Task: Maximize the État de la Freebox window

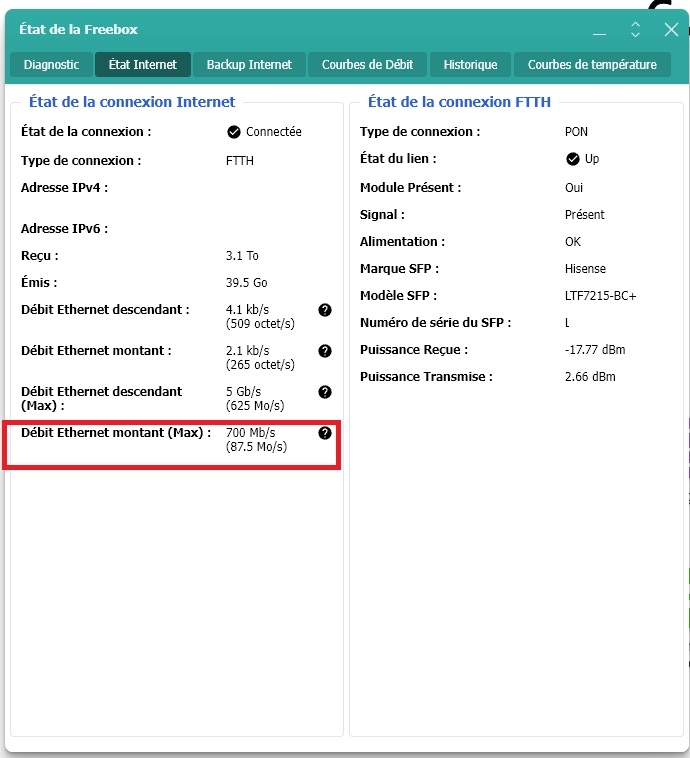Action: (x=635, y=30)
